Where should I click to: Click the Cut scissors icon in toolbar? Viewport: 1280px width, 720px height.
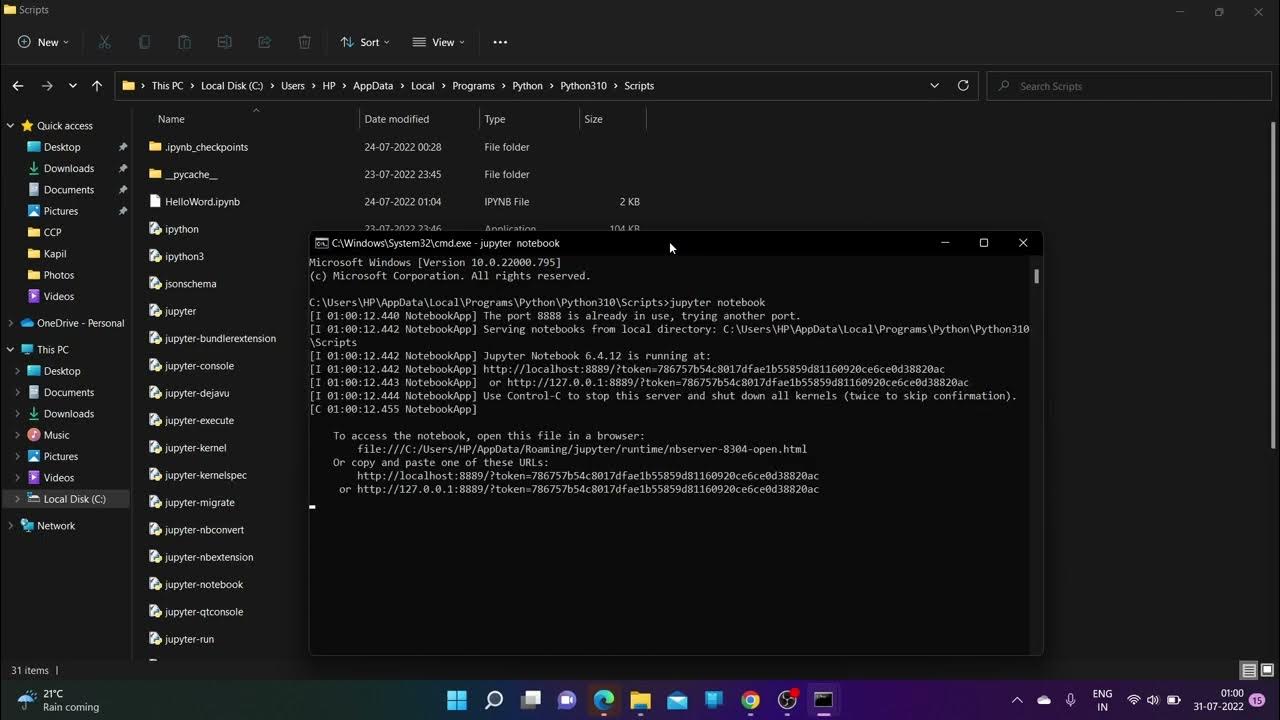(x=104, y=42)
